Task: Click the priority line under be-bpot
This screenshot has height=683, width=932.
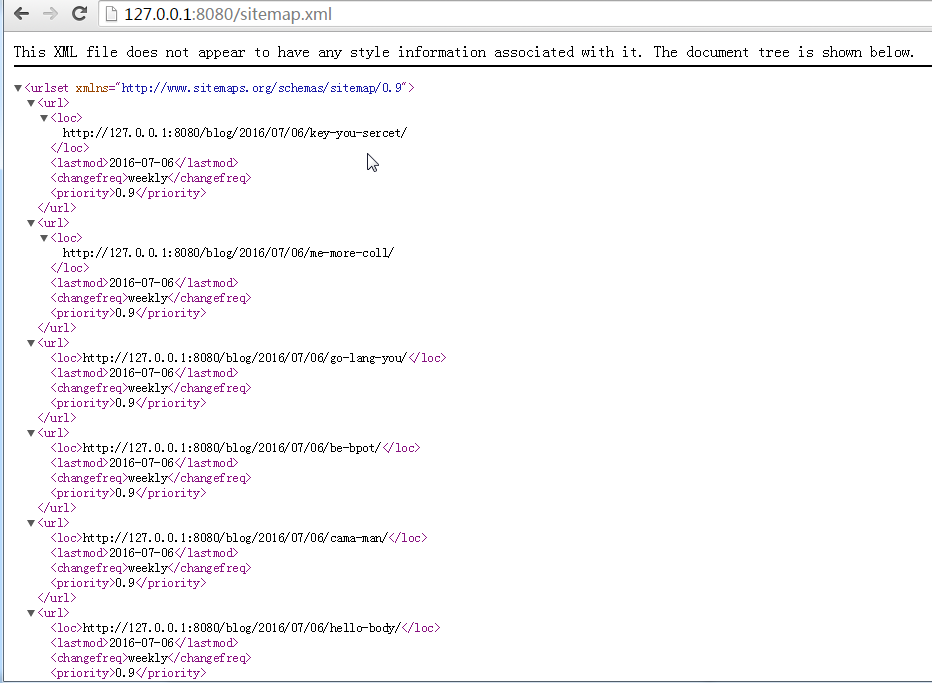Action: [x=128, y=493]
